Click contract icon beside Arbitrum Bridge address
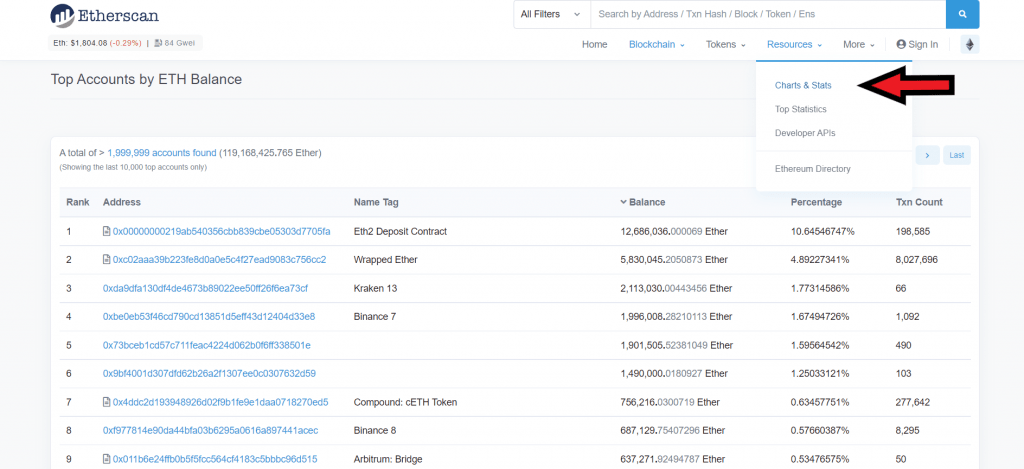The width and height of the screenshot is (1024, 469). coord(107,459)
